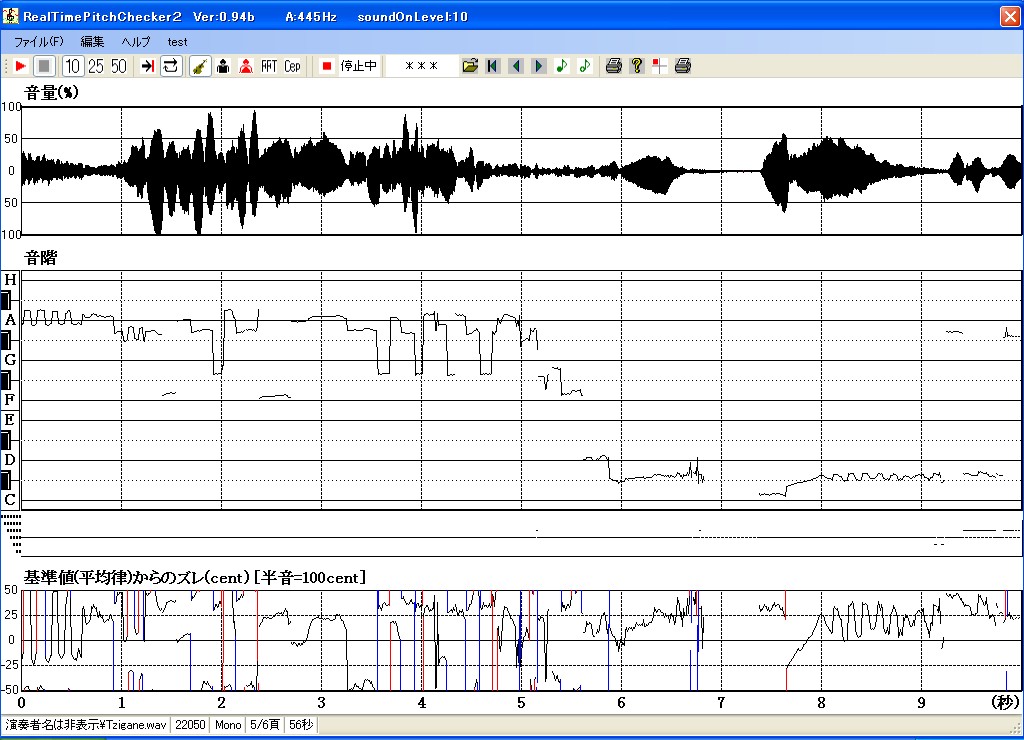Click the D note key label
Image resolution: width=1024 pixels, height=740 pixels.
click(10, 460)
